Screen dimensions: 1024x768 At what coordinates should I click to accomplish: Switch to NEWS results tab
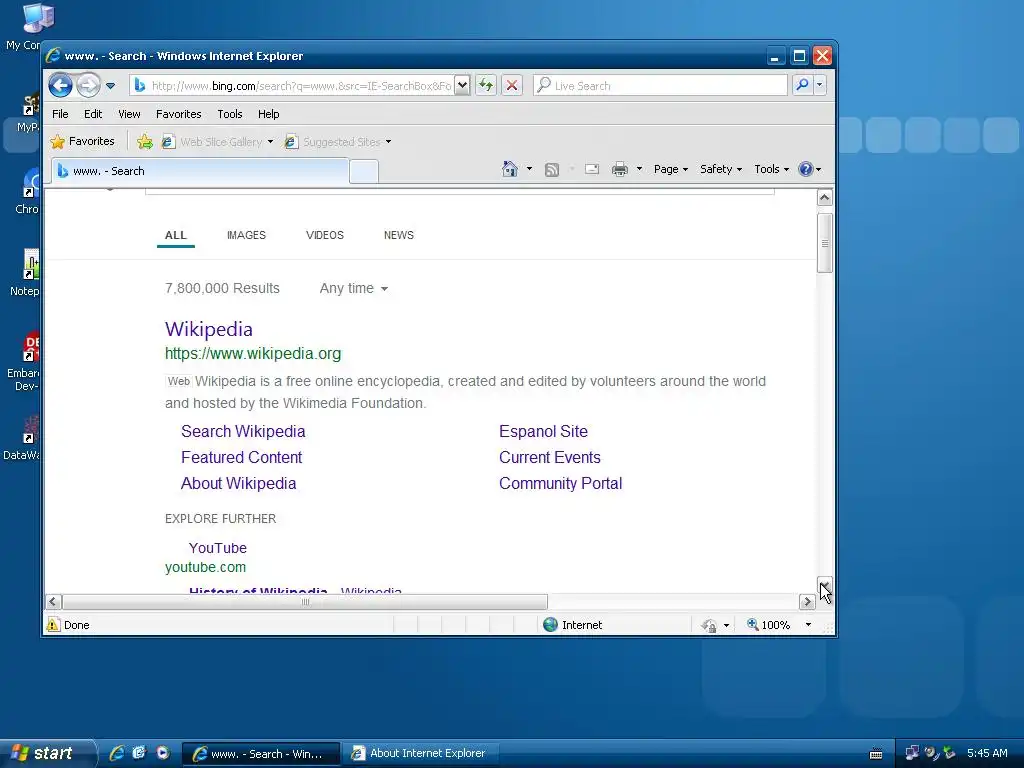pyautogui.click(x=398, y=235)
